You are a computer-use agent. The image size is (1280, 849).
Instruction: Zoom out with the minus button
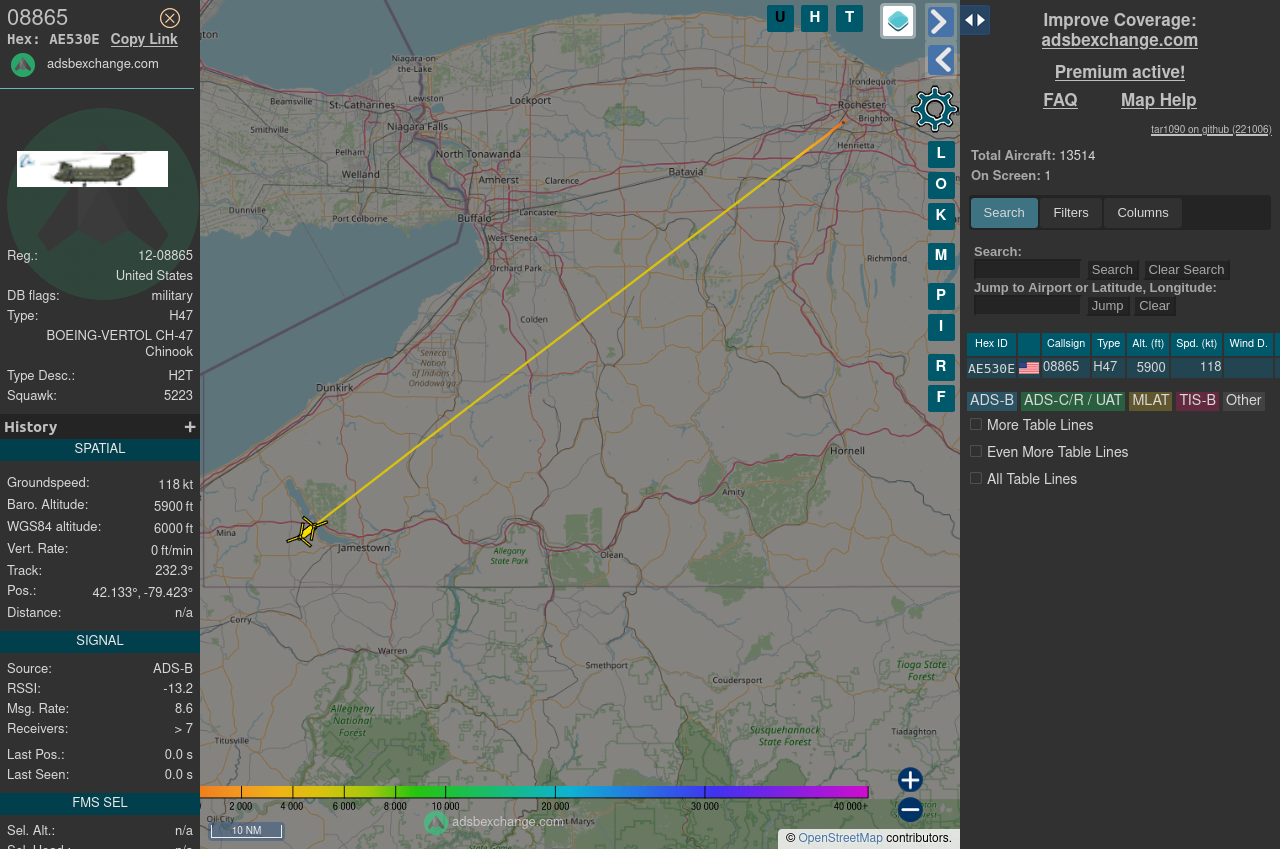coord(910,810)
